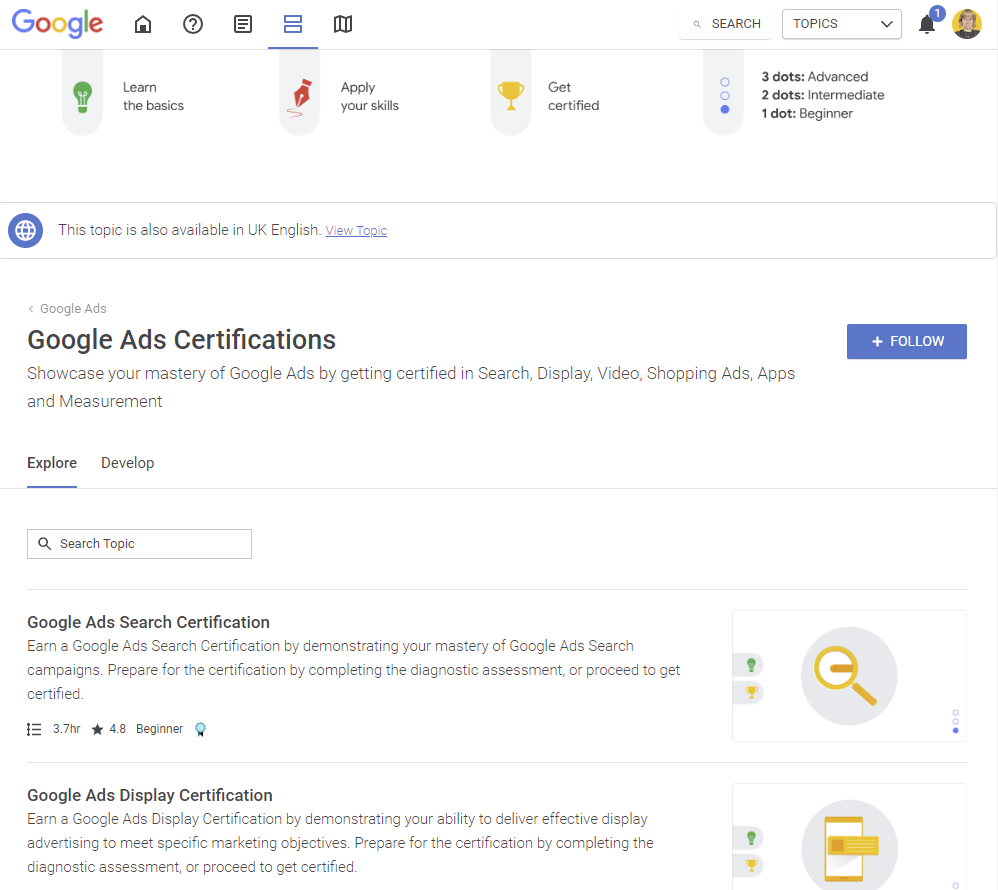Click the user profile avatar
This screenshot has width=998, height=890.
pyautogui.click(x=967, y=24)
